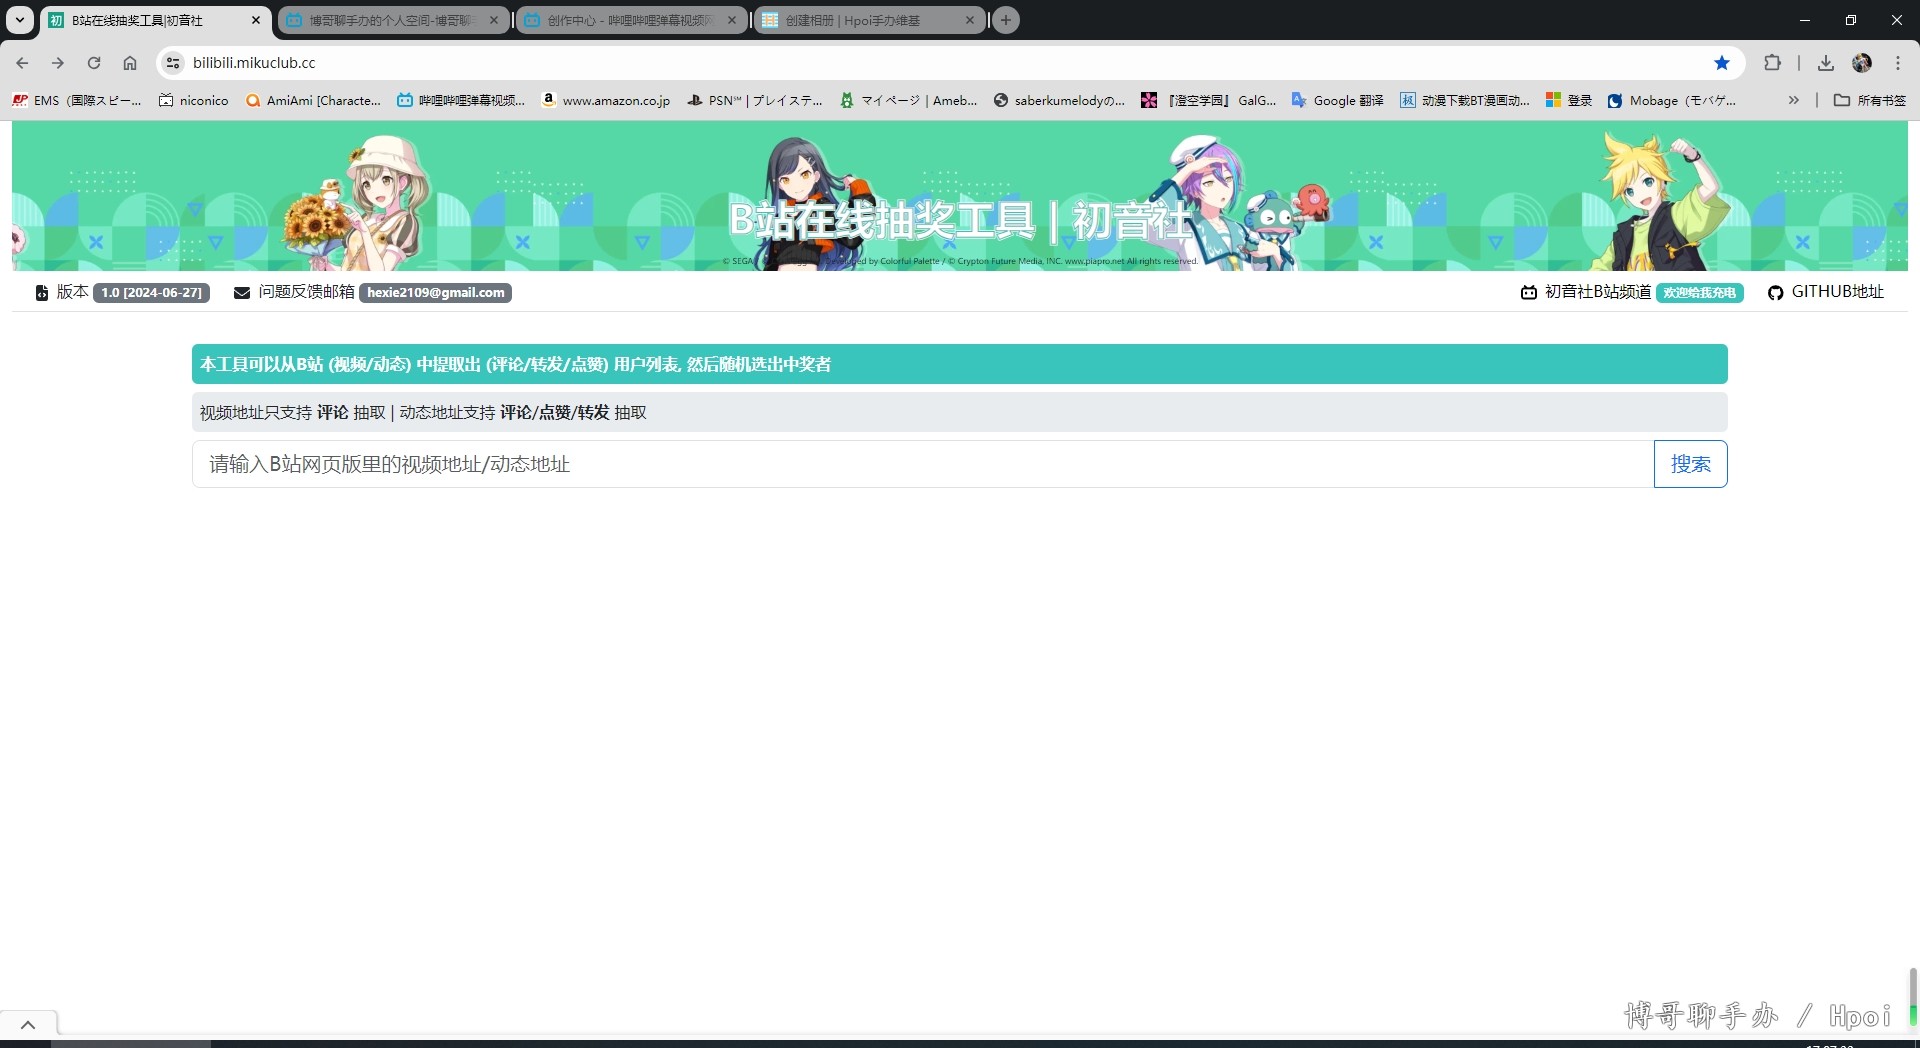This screenshot has width=1920, height=1048.
Task: Close the B站在线抽奖工具 tab
Action: [x=256, y=20]
